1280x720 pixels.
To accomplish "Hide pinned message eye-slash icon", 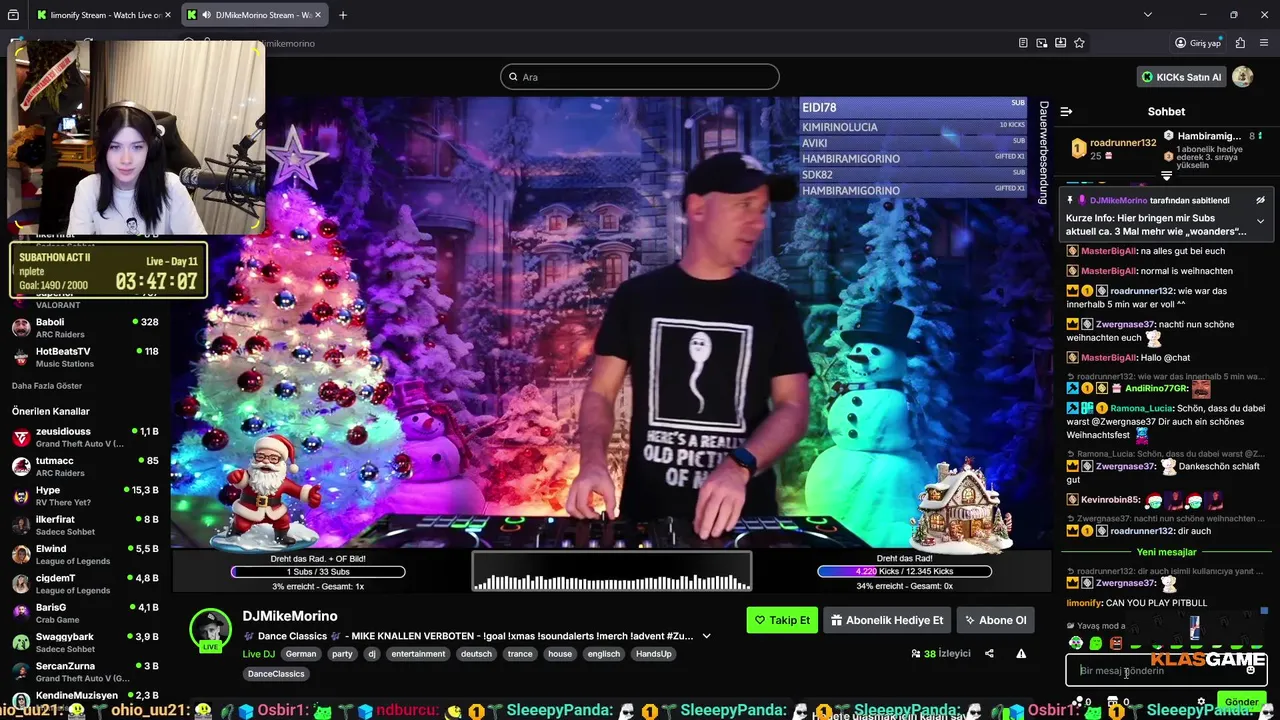I will point(1260,200).
